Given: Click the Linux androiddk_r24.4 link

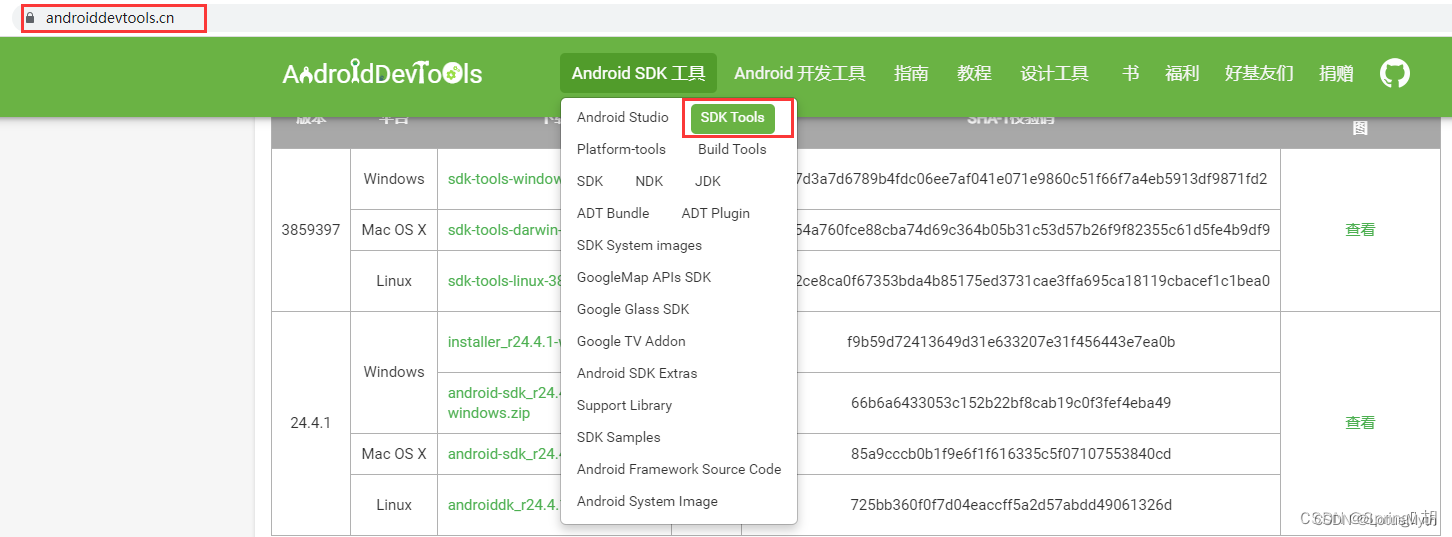Looking at the screenshot, I should 504,505.
